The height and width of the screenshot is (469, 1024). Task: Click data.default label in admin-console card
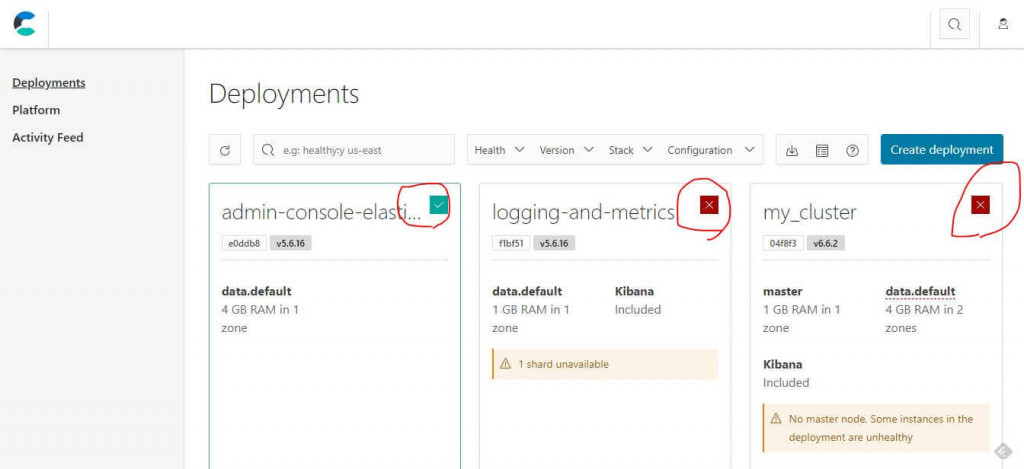point(257,291)
